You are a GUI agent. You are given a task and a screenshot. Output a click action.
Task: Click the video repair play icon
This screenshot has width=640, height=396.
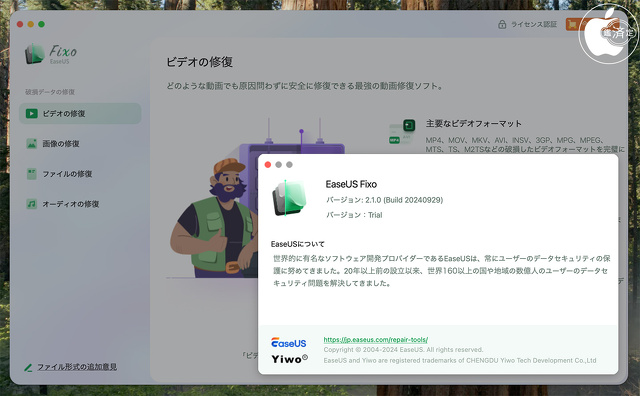click(x=32, y=113)
